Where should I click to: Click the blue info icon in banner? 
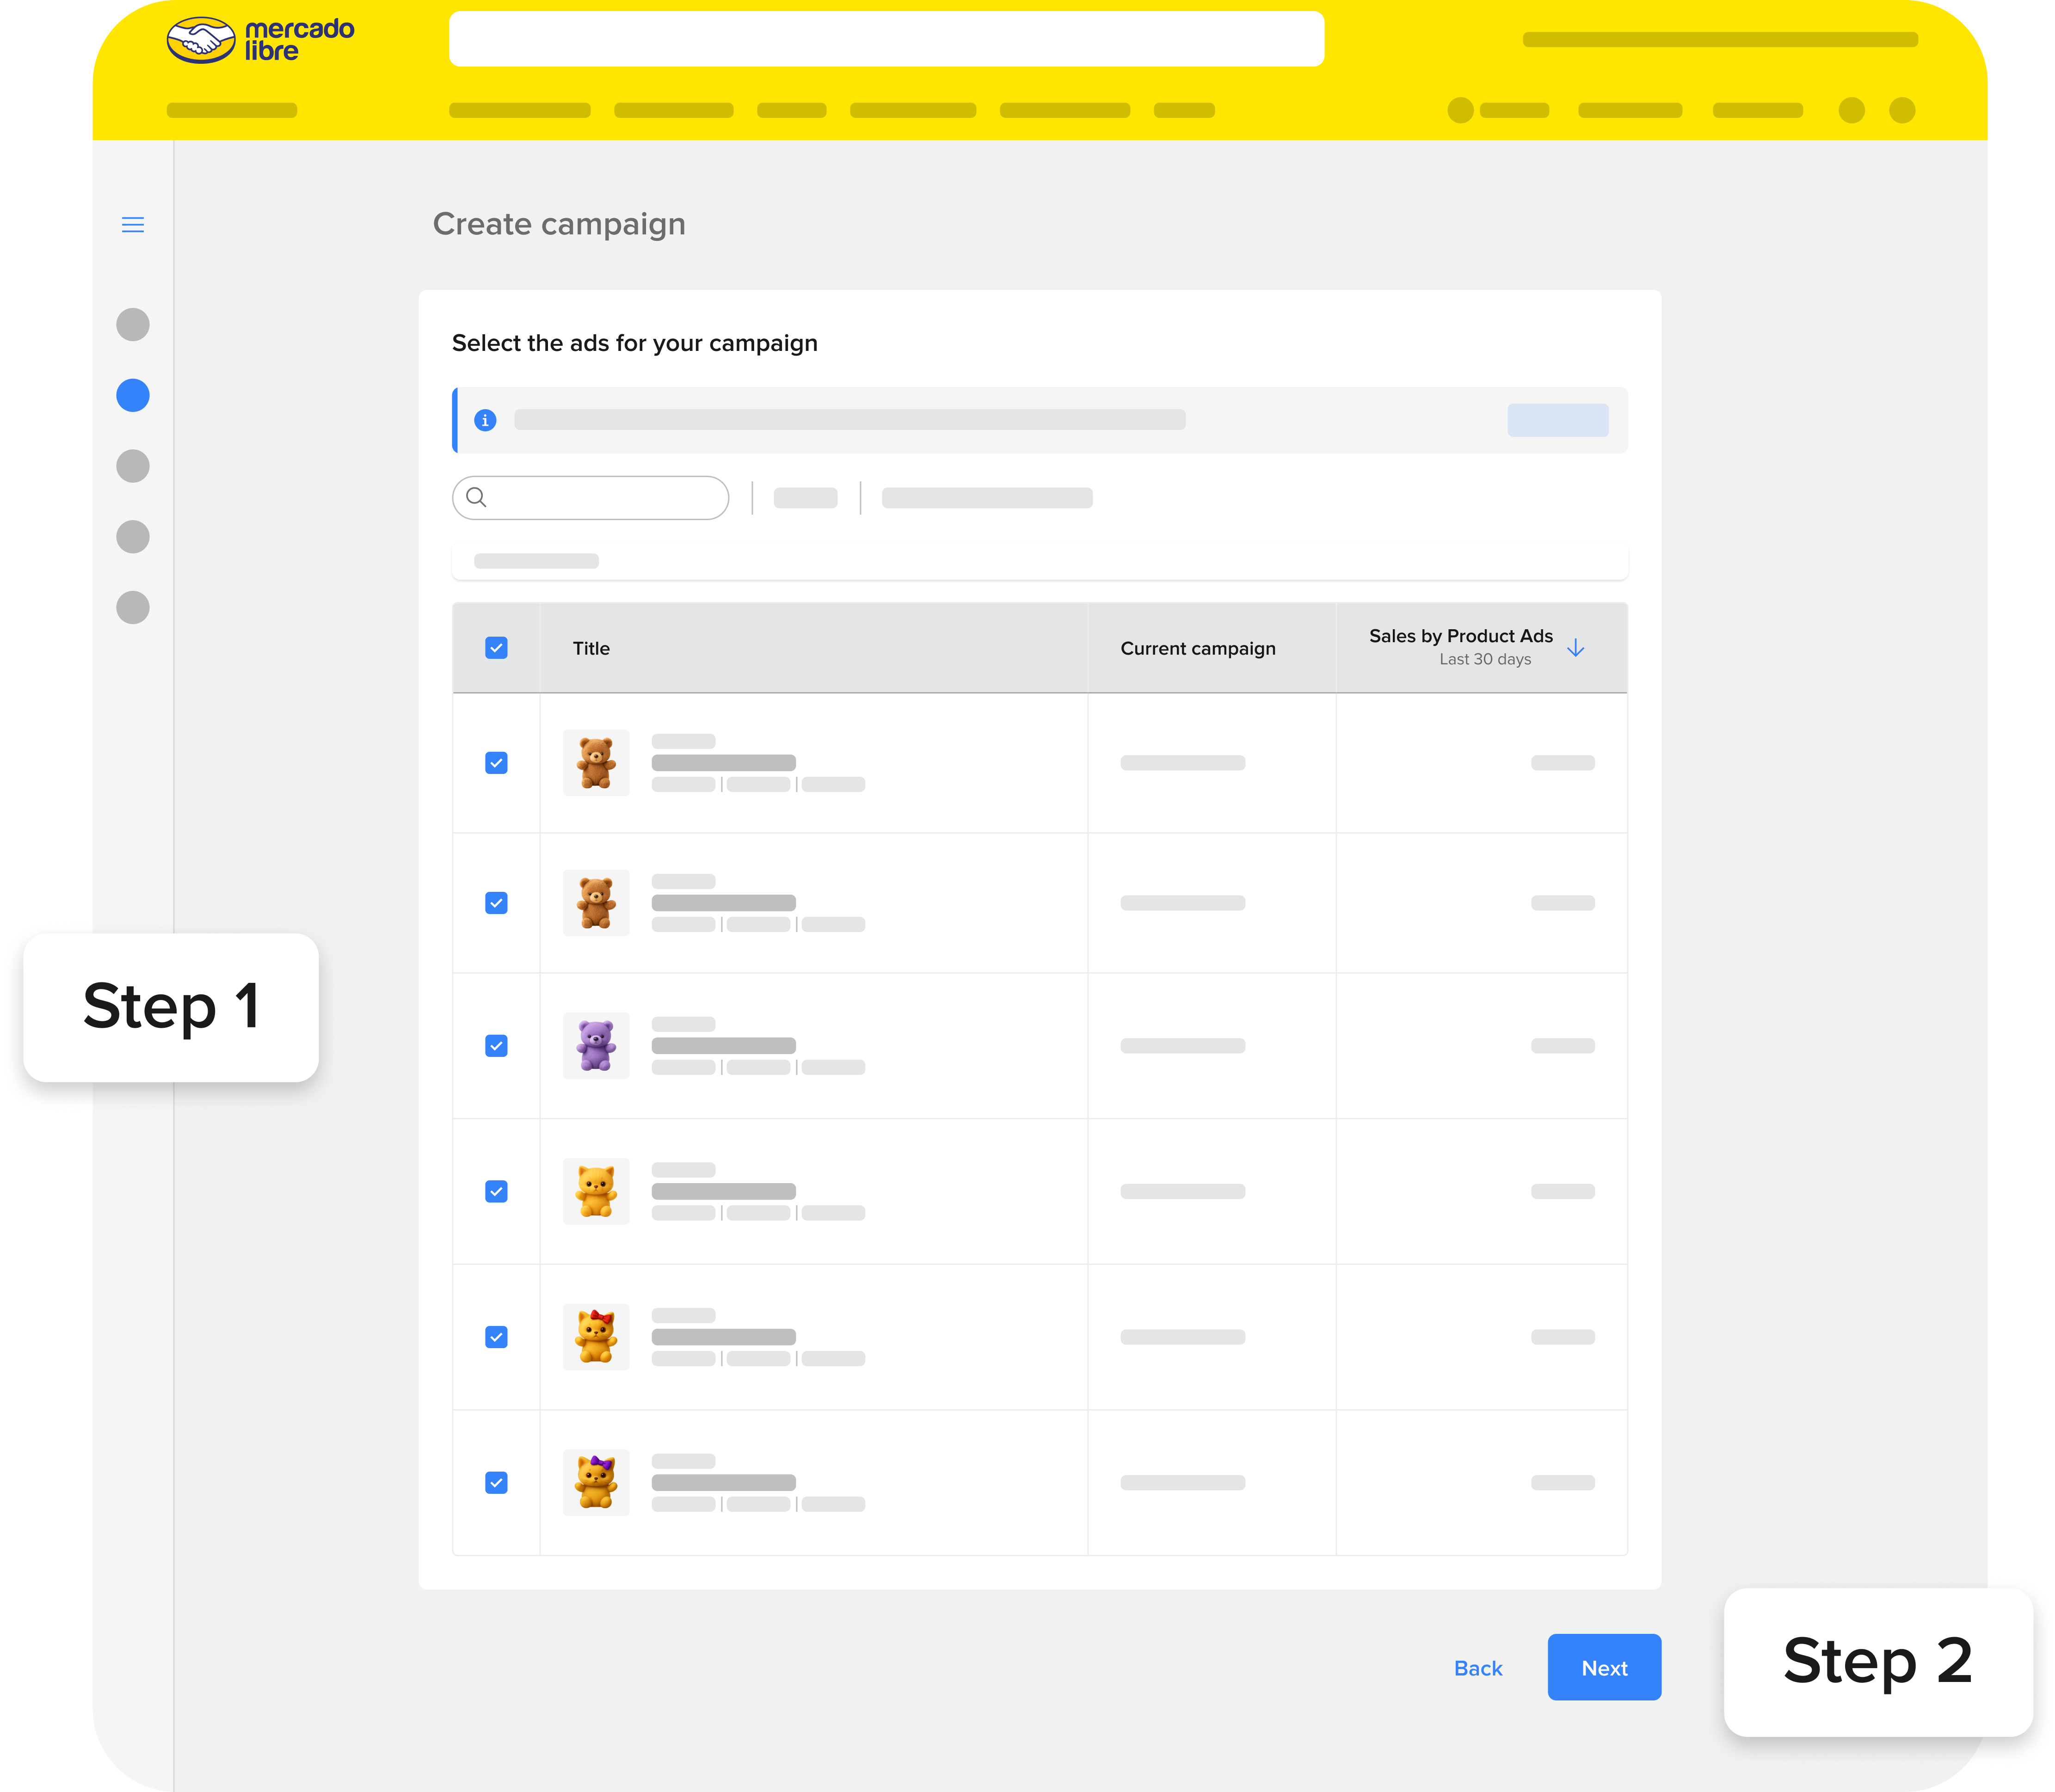tap(485, 420)
